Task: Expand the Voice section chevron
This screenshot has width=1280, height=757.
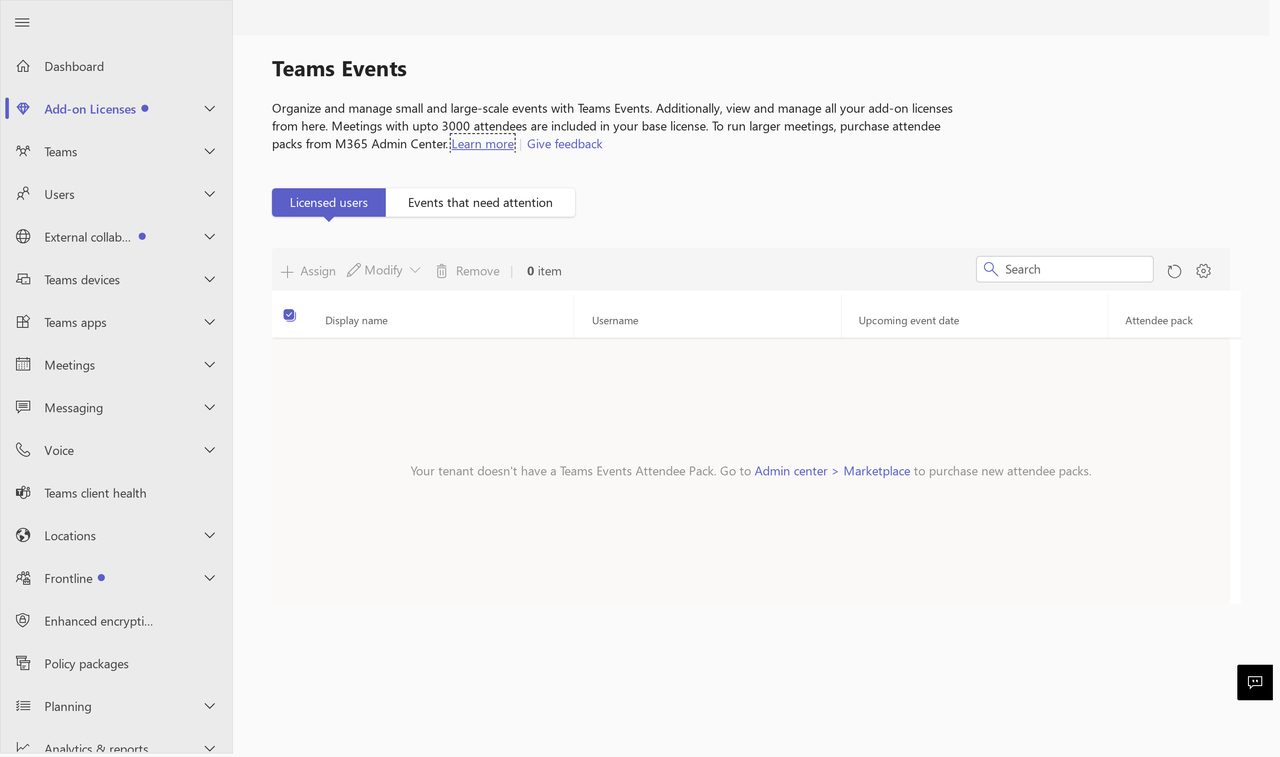Action: tap(210, 450)
